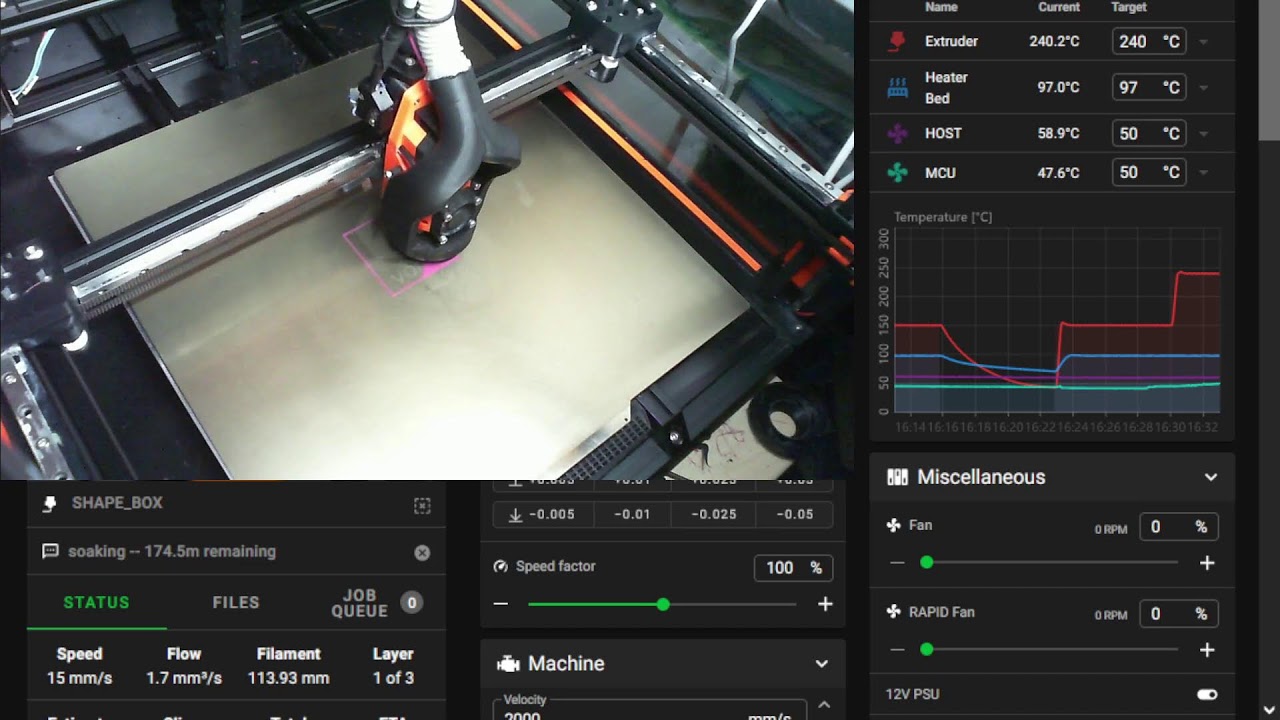Lower Z offset by -0.01
Viewport: 1280px width, 720px height.
pyautogui.click(x=632, y=514)
